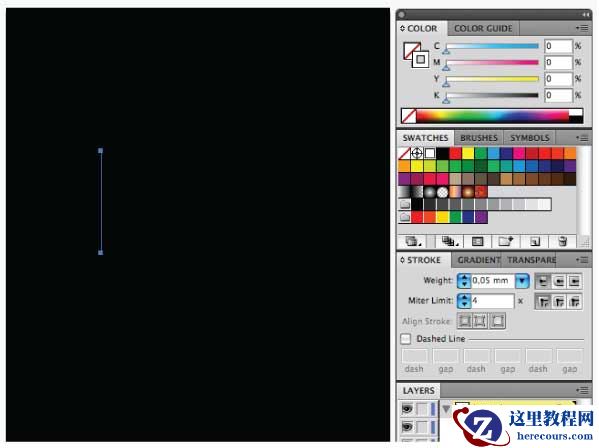Adjust the Magenta slider track
The height and width of the screenshot is (448, 599).
(492, 63)
